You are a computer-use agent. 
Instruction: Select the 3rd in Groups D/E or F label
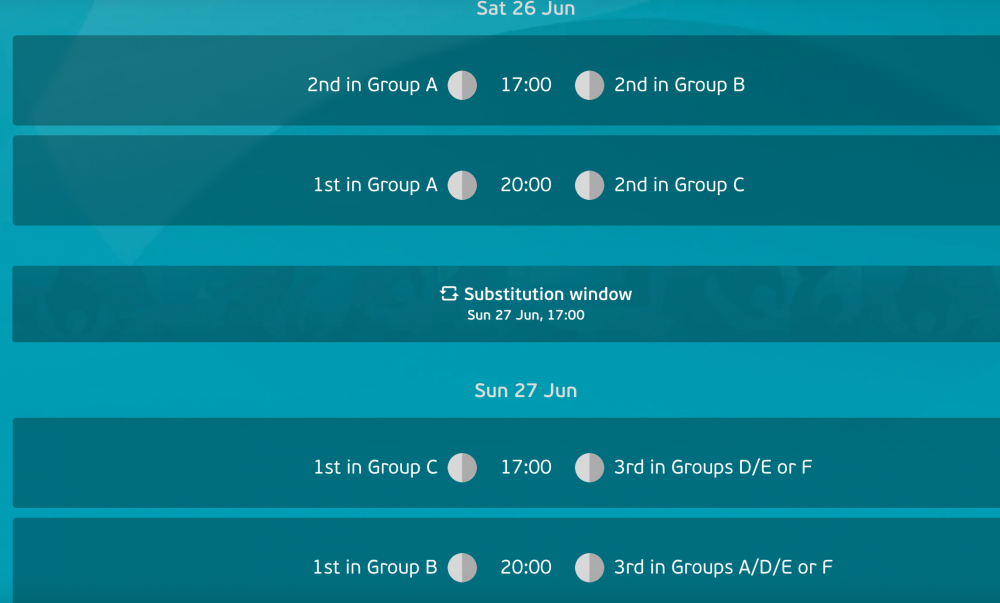coord(713,467)
